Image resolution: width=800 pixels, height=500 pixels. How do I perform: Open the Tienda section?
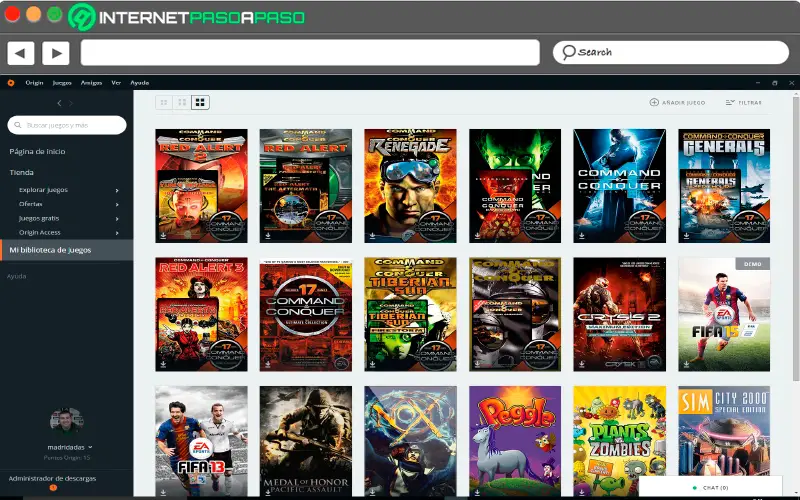(21, 172)
